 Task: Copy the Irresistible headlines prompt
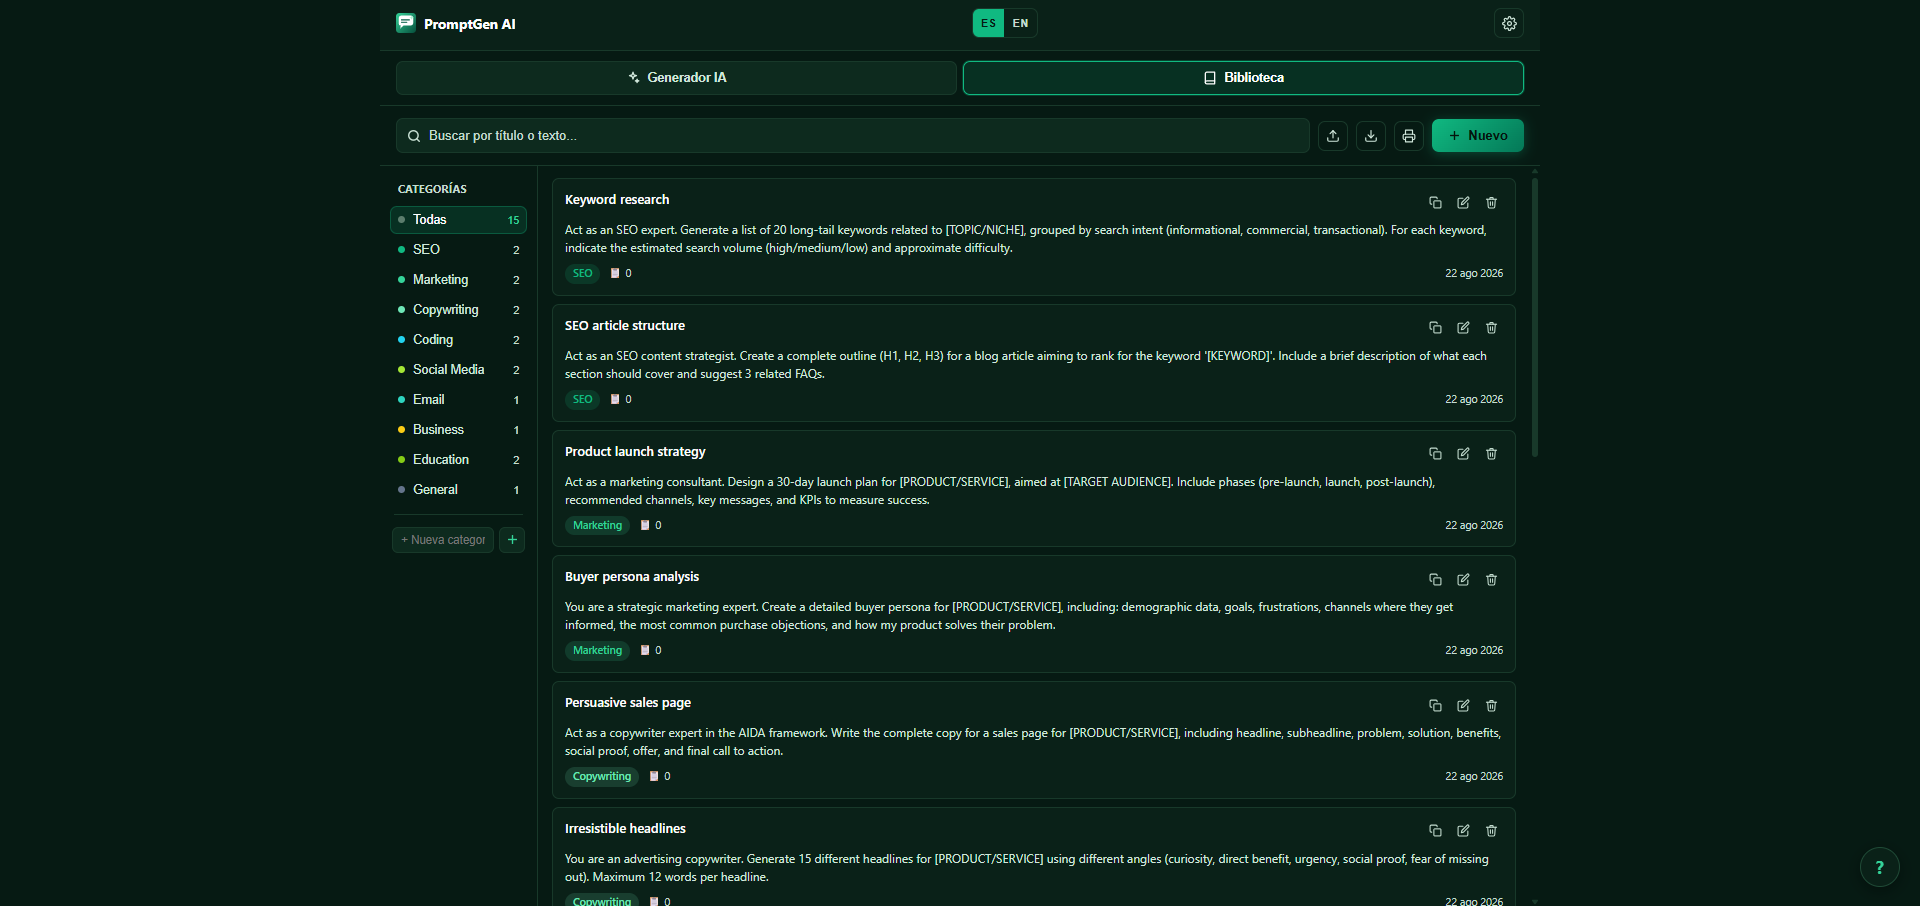click(x=1435, y=830)
